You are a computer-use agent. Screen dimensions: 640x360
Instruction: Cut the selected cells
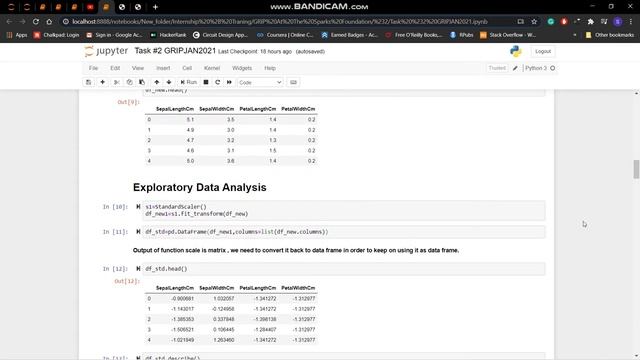[x=117, y=82]
